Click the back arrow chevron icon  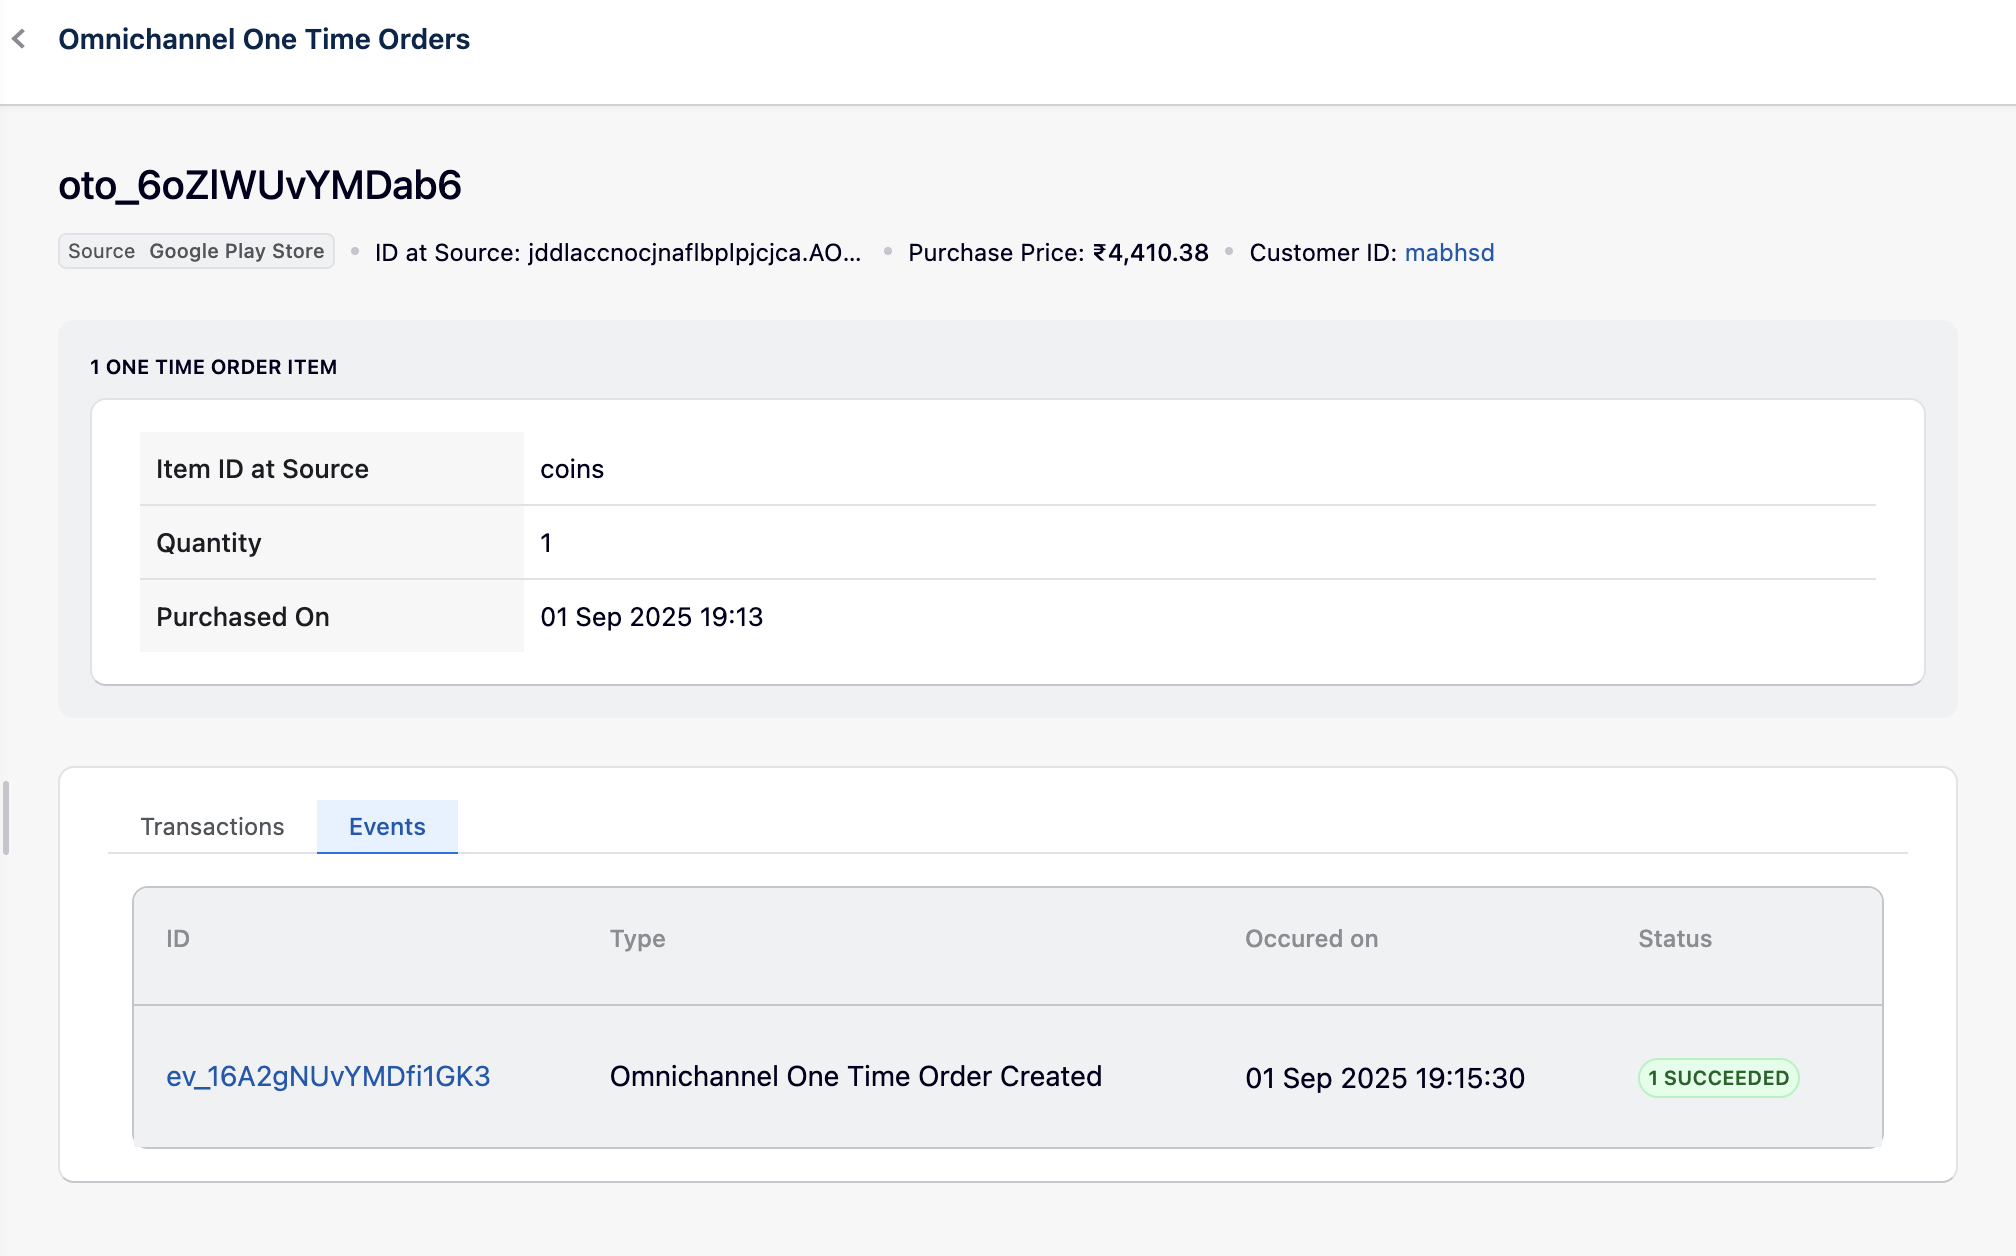point(19,39)
